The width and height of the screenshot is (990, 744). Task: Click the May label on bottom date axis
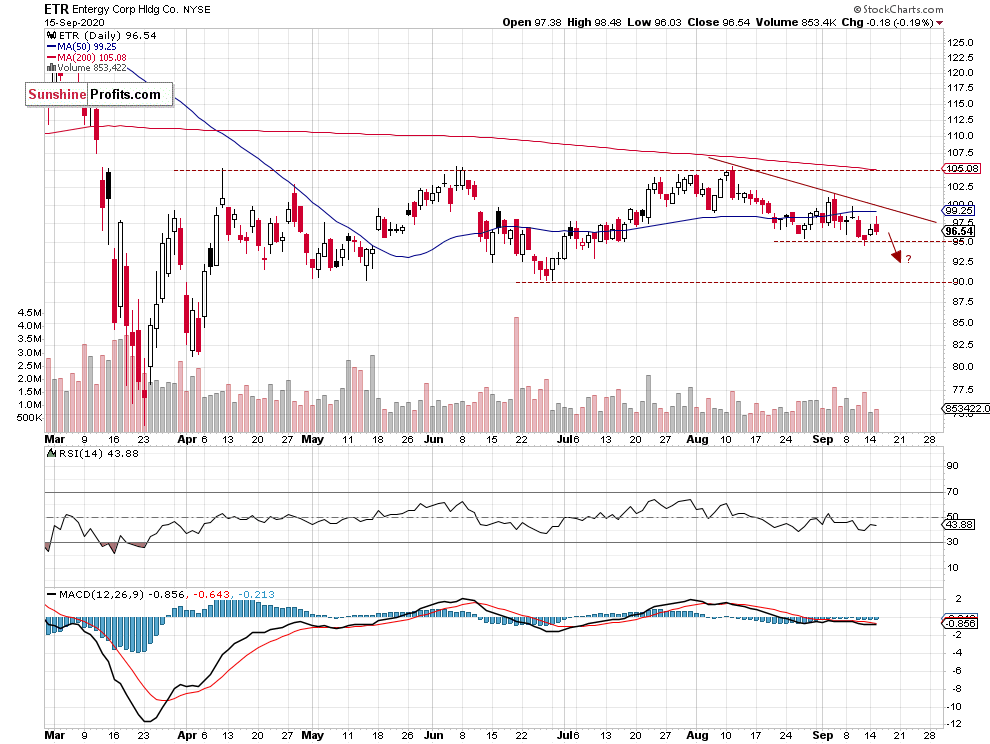(313, 735)
